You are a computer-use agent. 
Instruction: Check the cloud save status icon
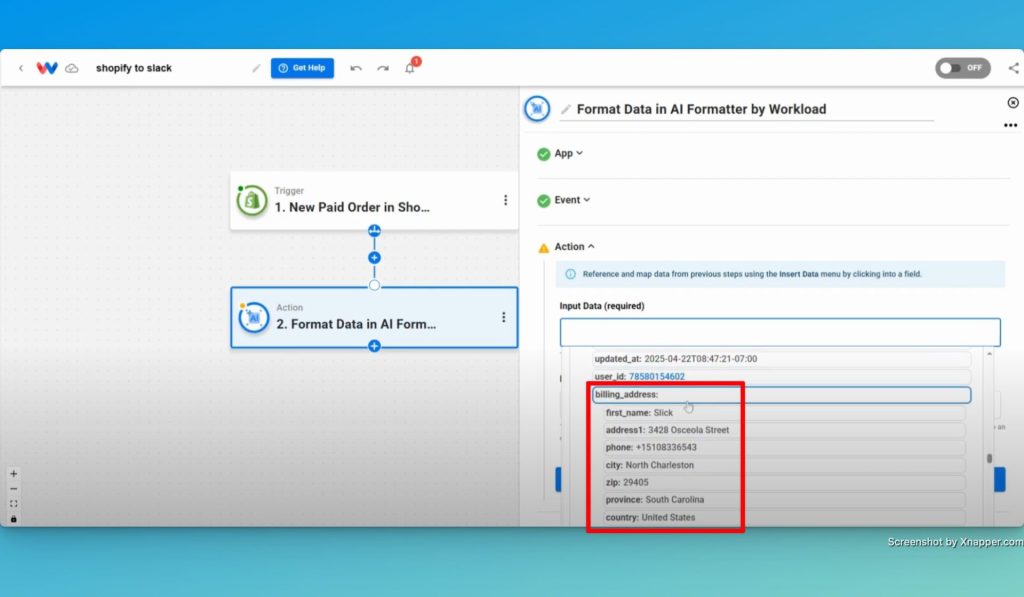coord(72,68)
